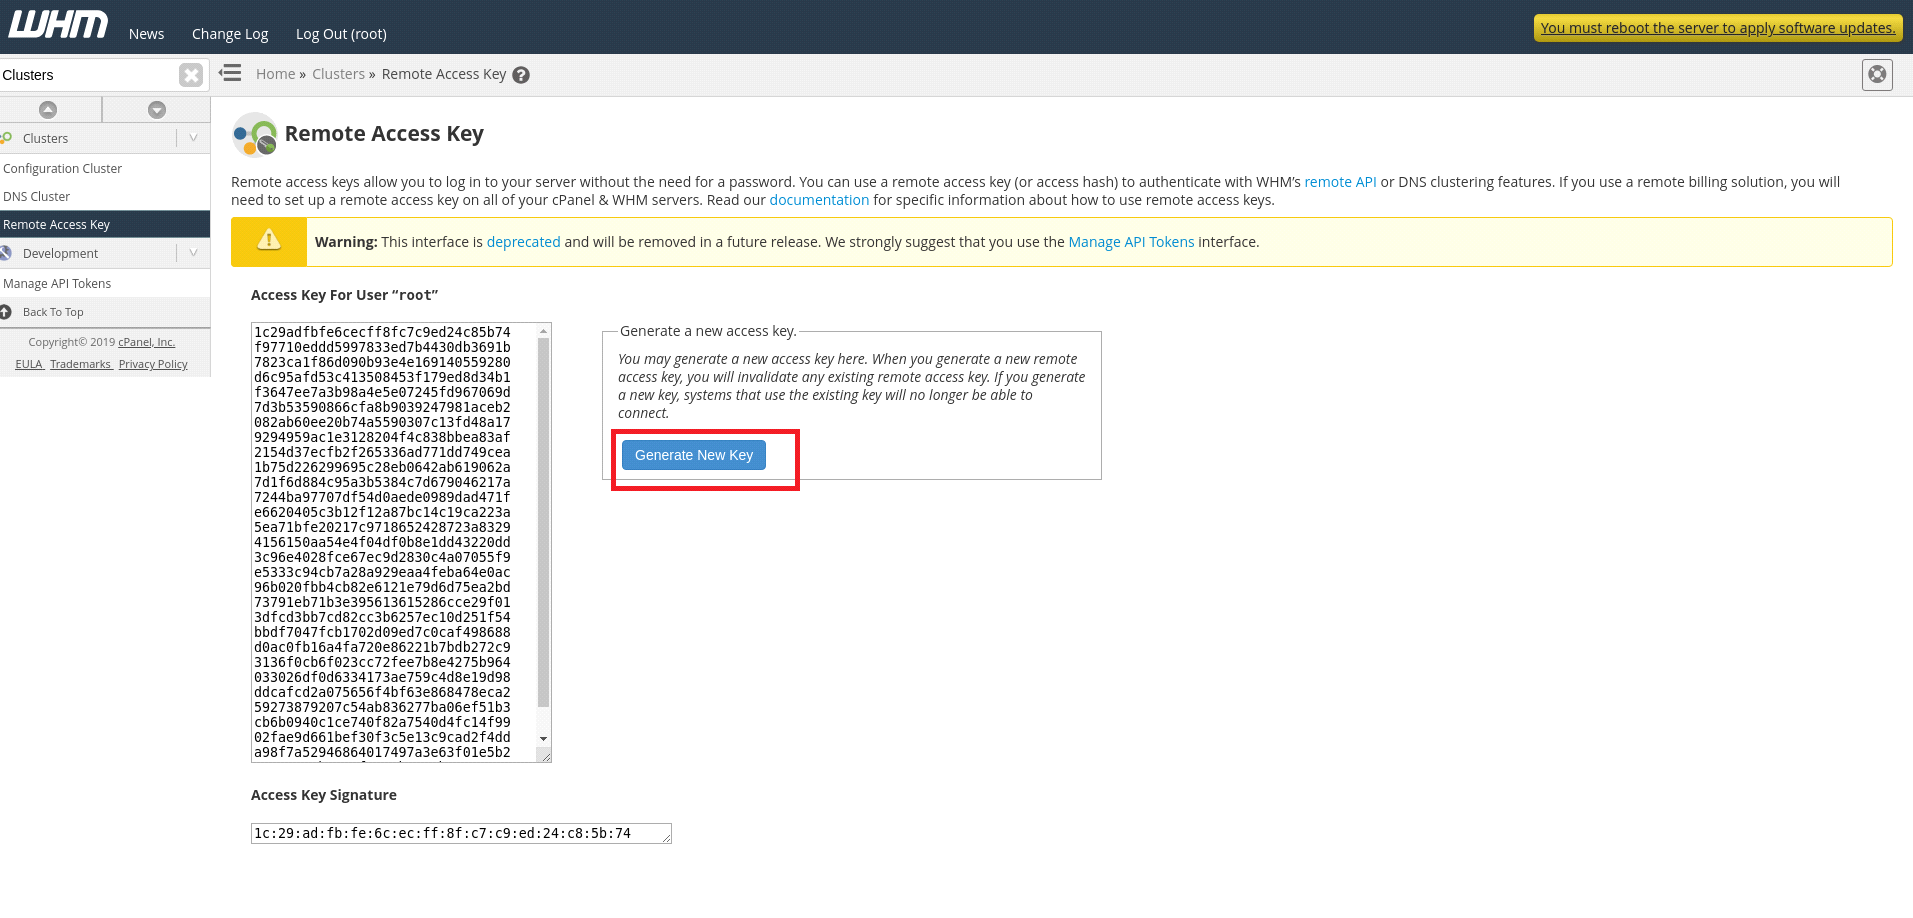Screen dimensions: 1913x918
Task: Expand all sidebar sections with down arrow
Action: point(157,110)
